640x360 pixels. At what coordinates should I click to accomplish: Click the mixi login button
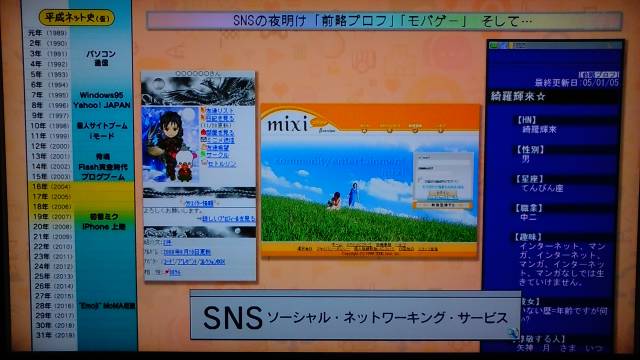(x=442, y=194)
